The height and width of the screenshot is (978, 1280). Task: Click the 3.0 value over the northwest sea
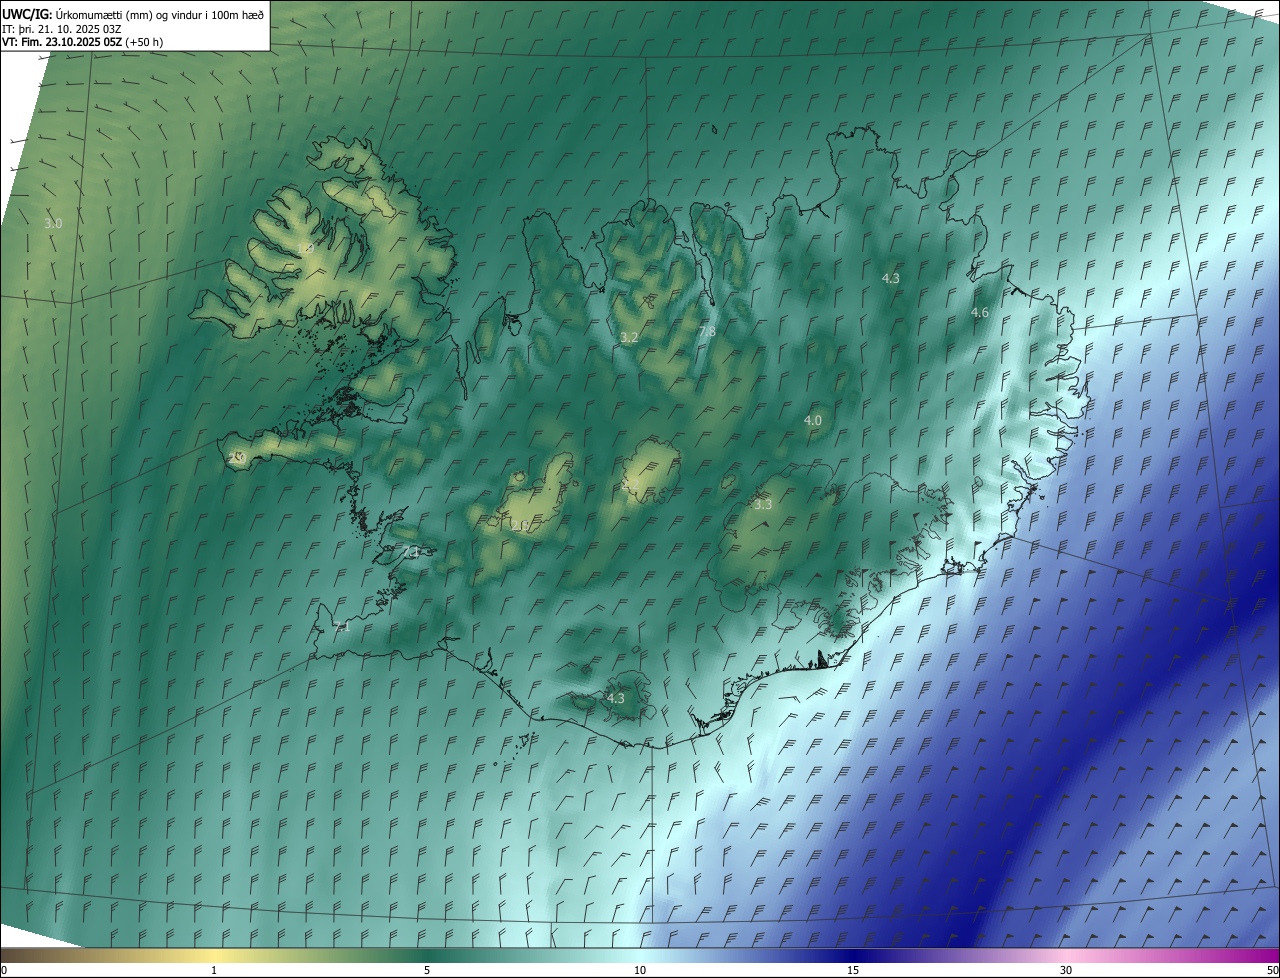pyautogui.click(x=53, y=223)
